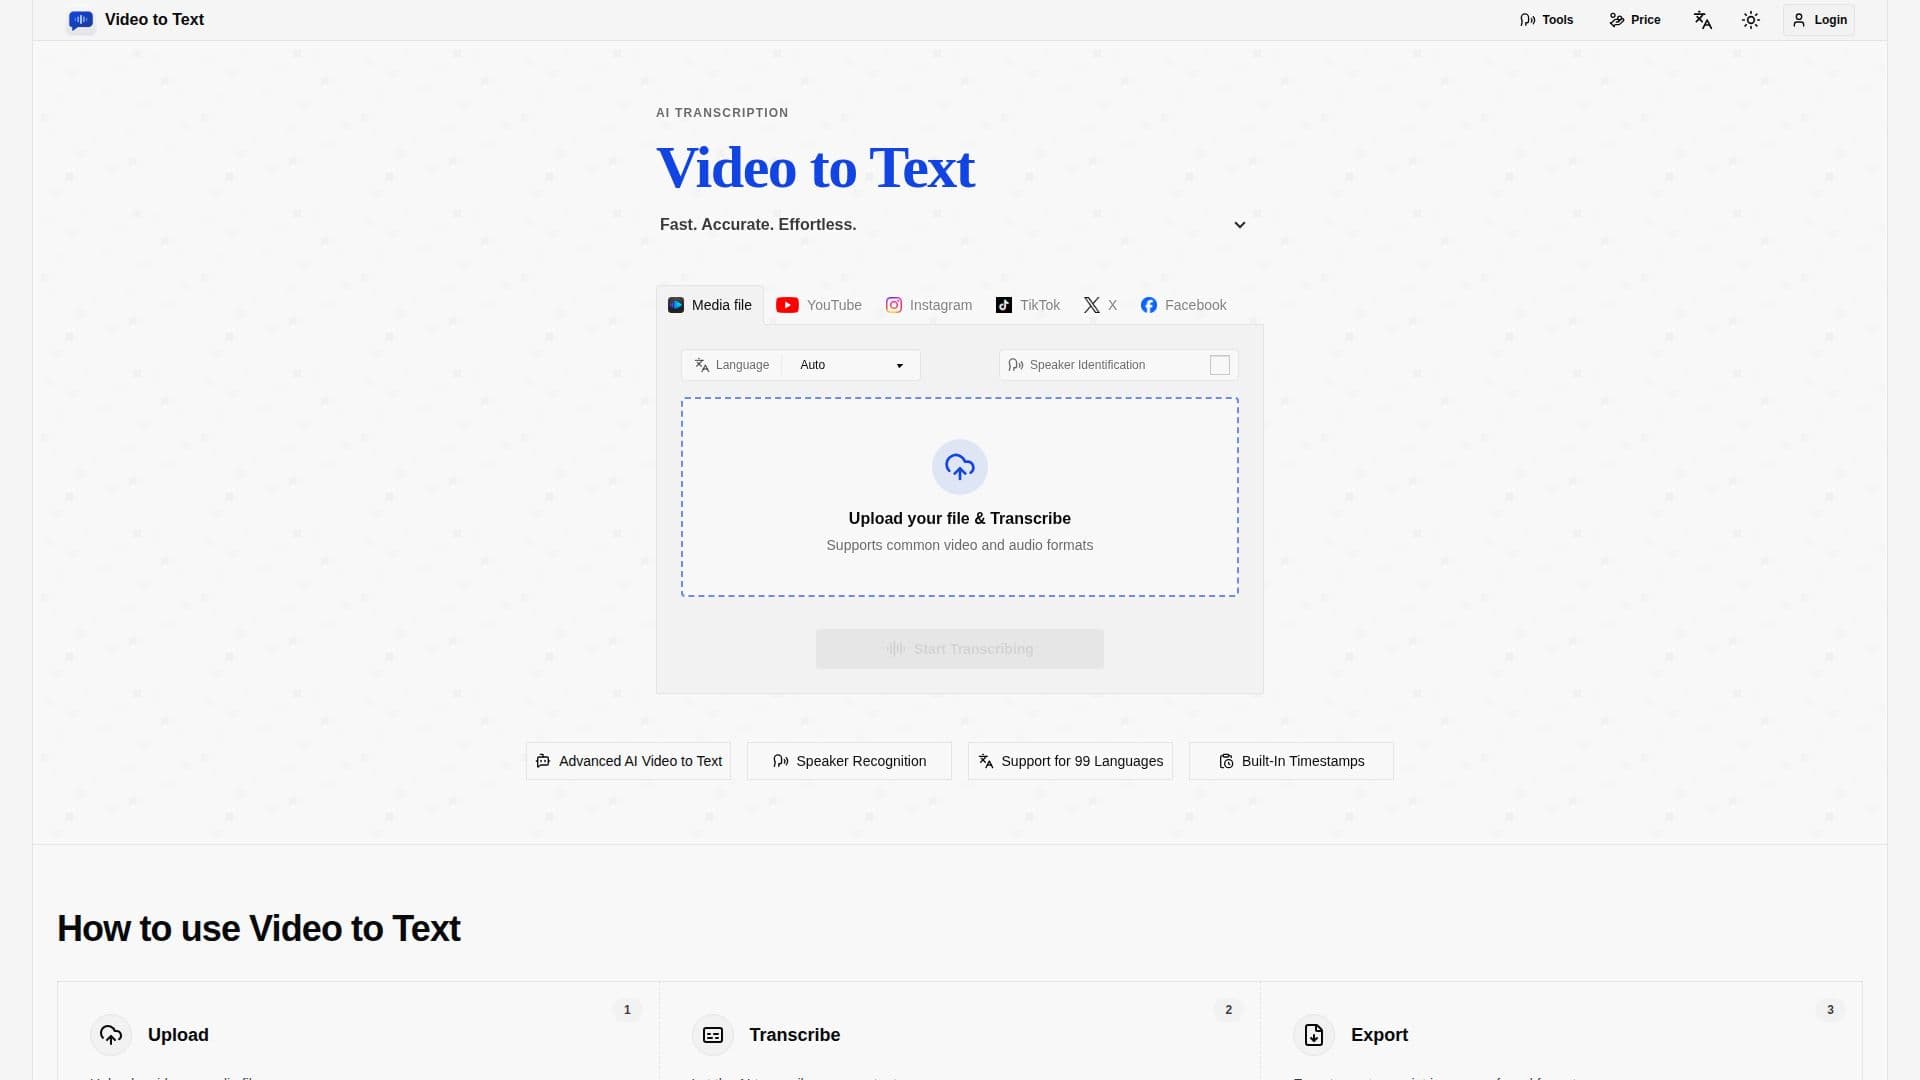The width and height of the screenshot is (1920, 1080).
Task: Click the Language translate icon in settings
Action: click(x=702, y=365)
